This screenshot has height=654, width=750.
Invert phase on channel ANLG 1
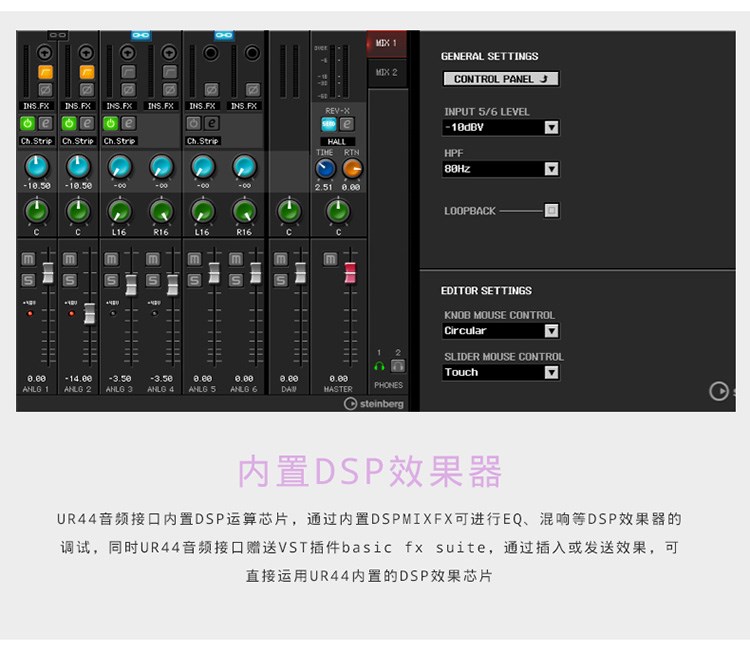(45, 89)
